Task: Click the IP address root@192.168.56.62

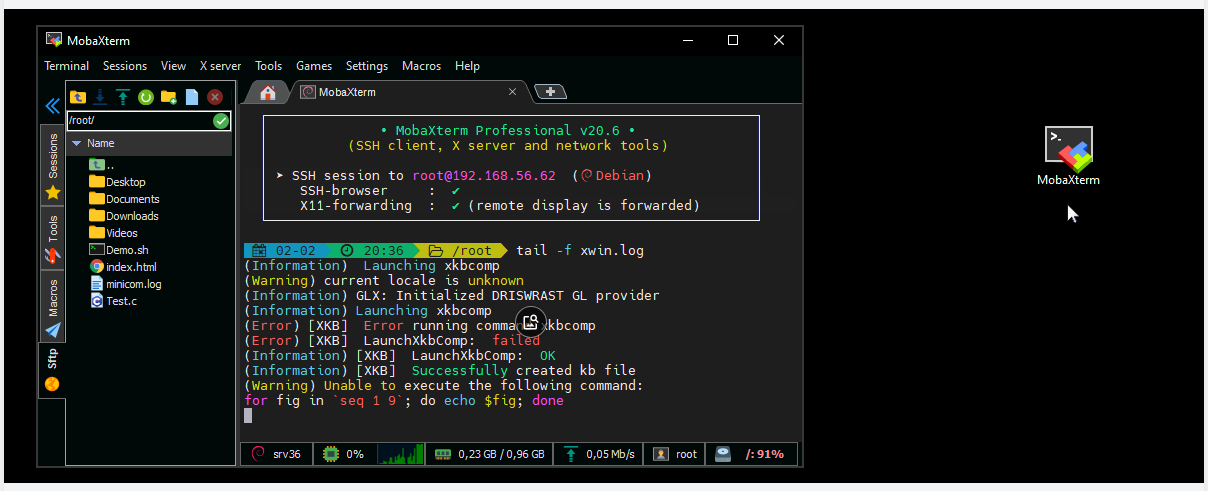Action: click(x=484, y=175)
